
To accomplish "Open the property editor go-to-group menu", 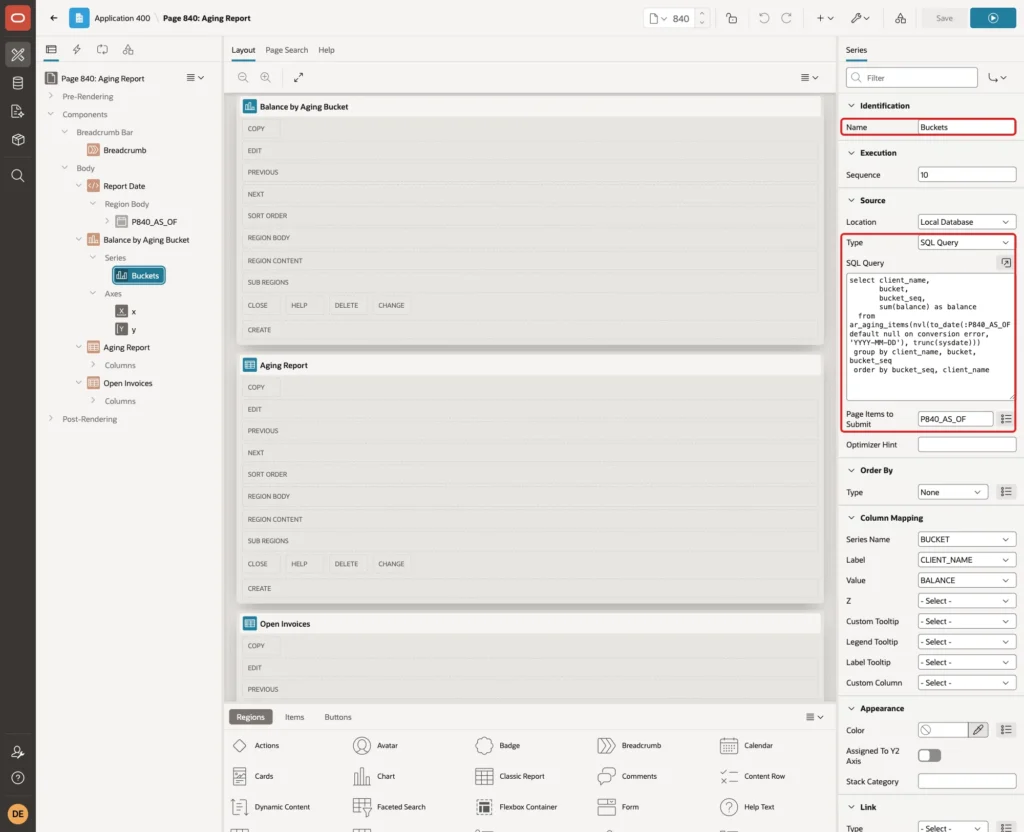I will pos(997,78).
